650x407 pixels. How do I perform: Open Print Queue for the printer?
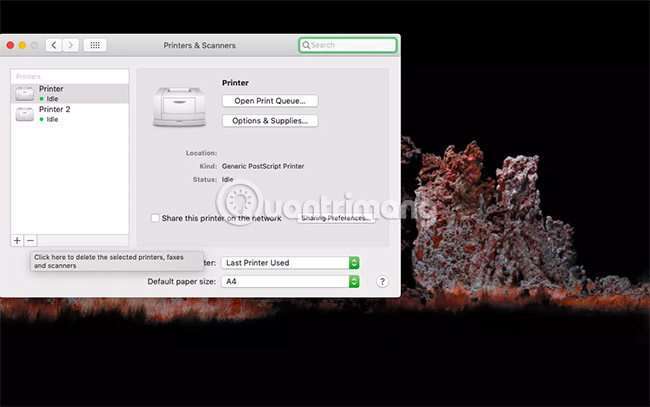[x=270, y=101]
